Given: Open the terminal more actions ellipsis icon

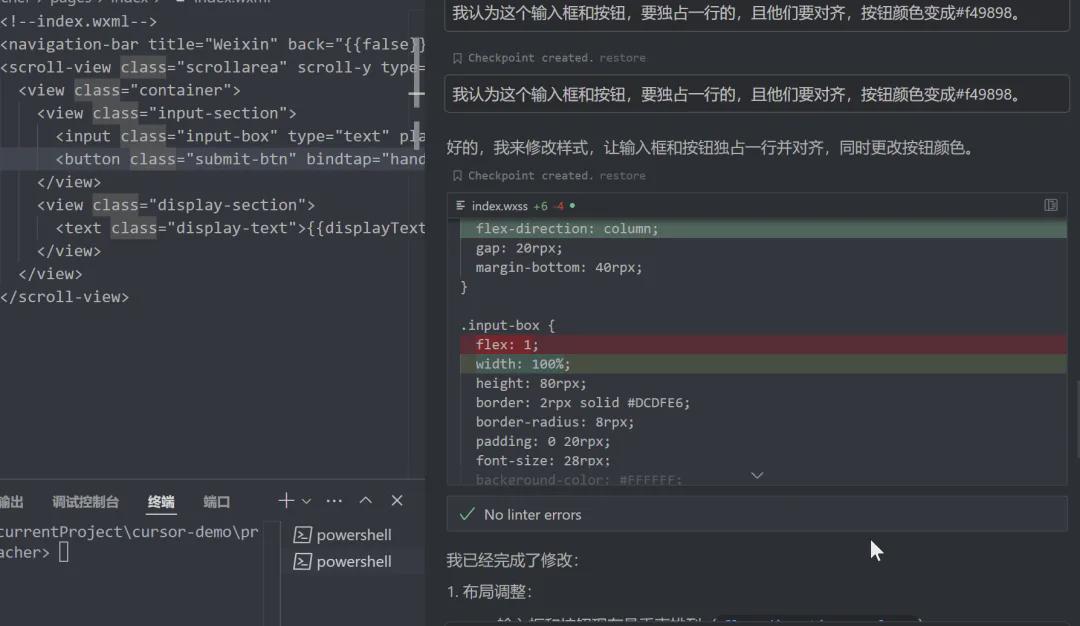Looking at the screenshot, I should [x=333, y=500].
